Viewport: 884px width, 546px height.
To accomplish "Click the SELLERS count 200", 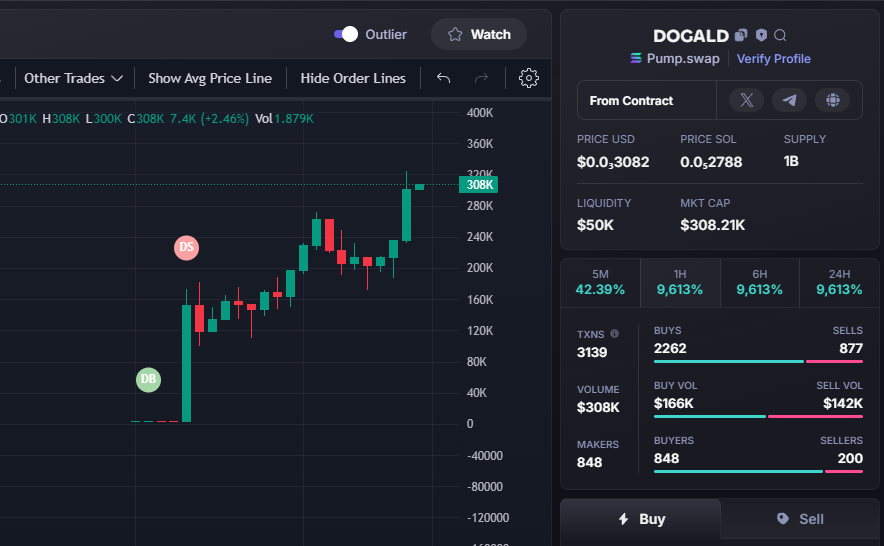I will 850,459.
